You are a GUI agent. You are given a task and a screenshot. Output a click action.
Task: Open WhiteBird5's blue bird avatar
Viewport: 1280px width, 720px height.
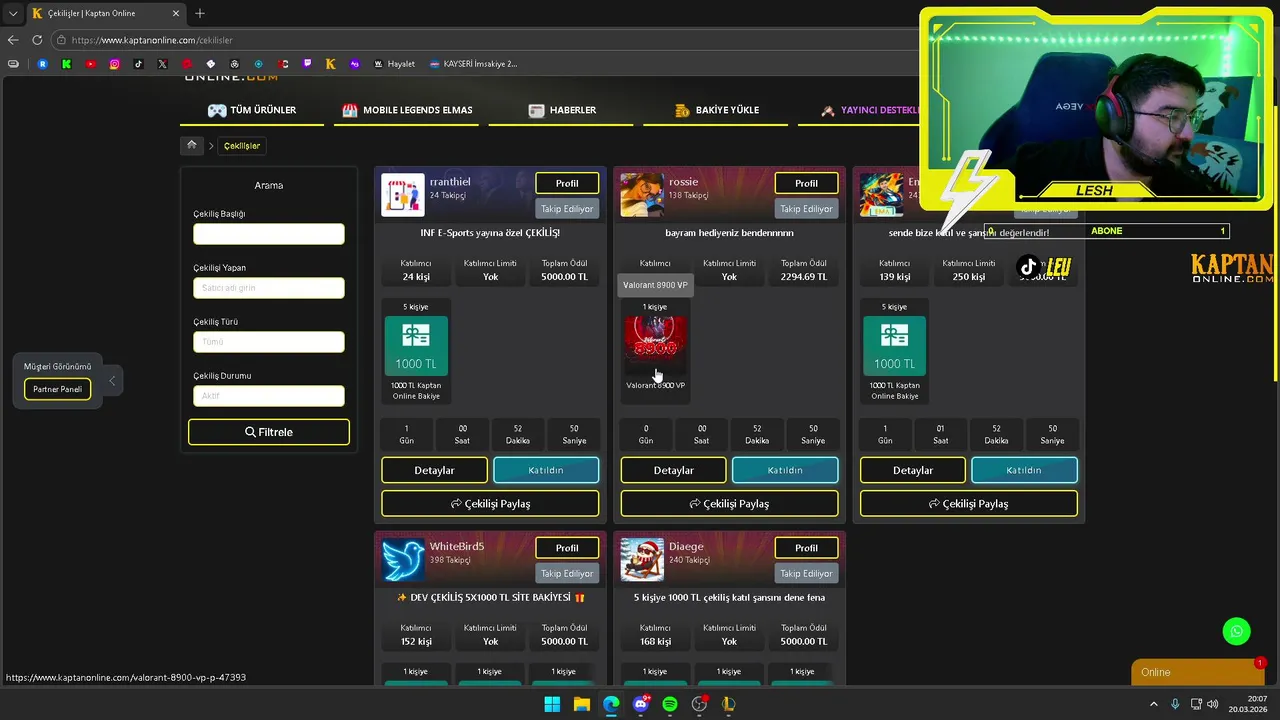402,560
